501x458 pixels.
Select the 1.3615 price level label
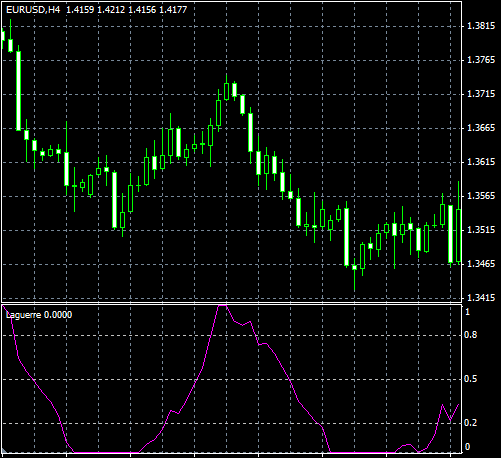click(481, 162)
